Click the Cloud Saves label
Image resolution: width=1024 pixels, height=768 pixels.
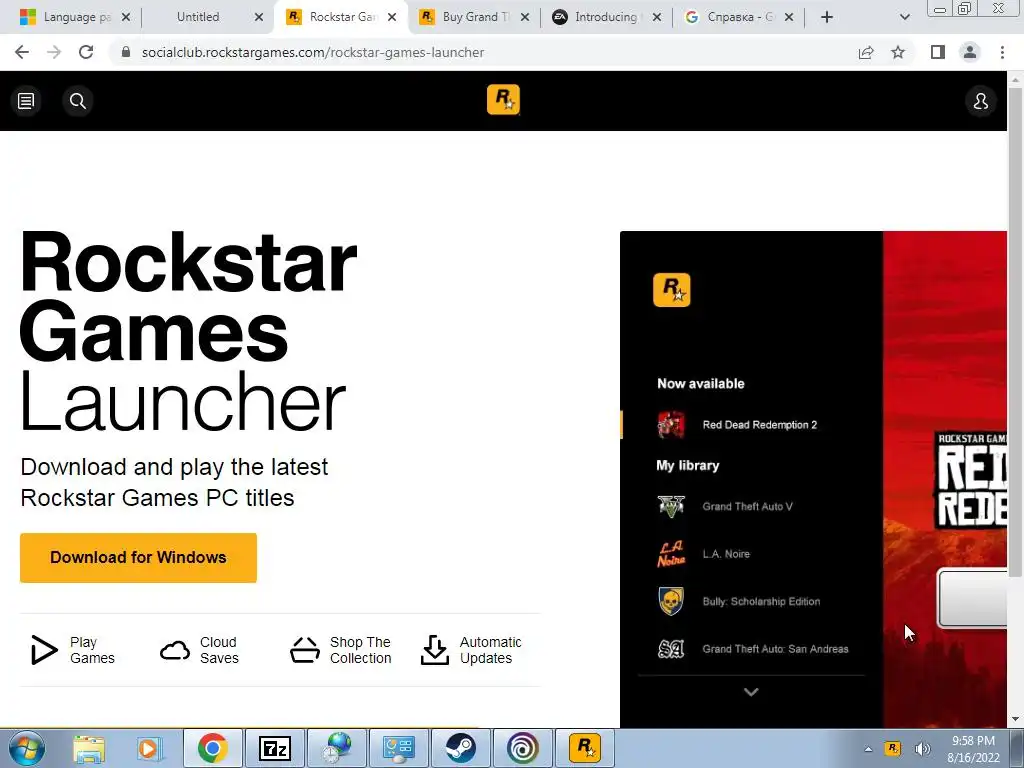point(219,650)
